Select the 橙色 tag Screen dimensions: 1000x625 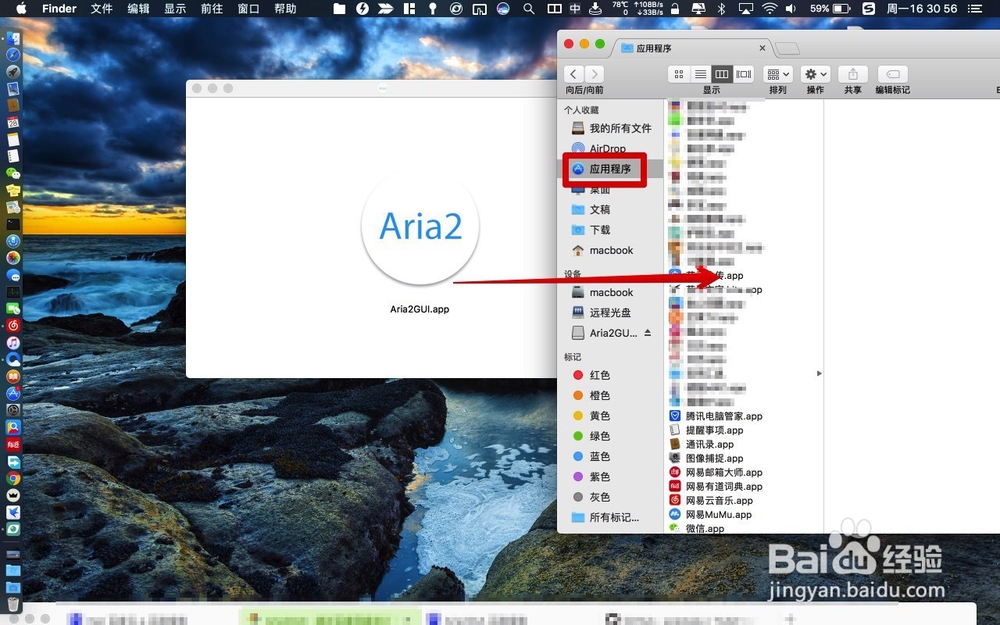pyautogui.click(x=599, y=395)
